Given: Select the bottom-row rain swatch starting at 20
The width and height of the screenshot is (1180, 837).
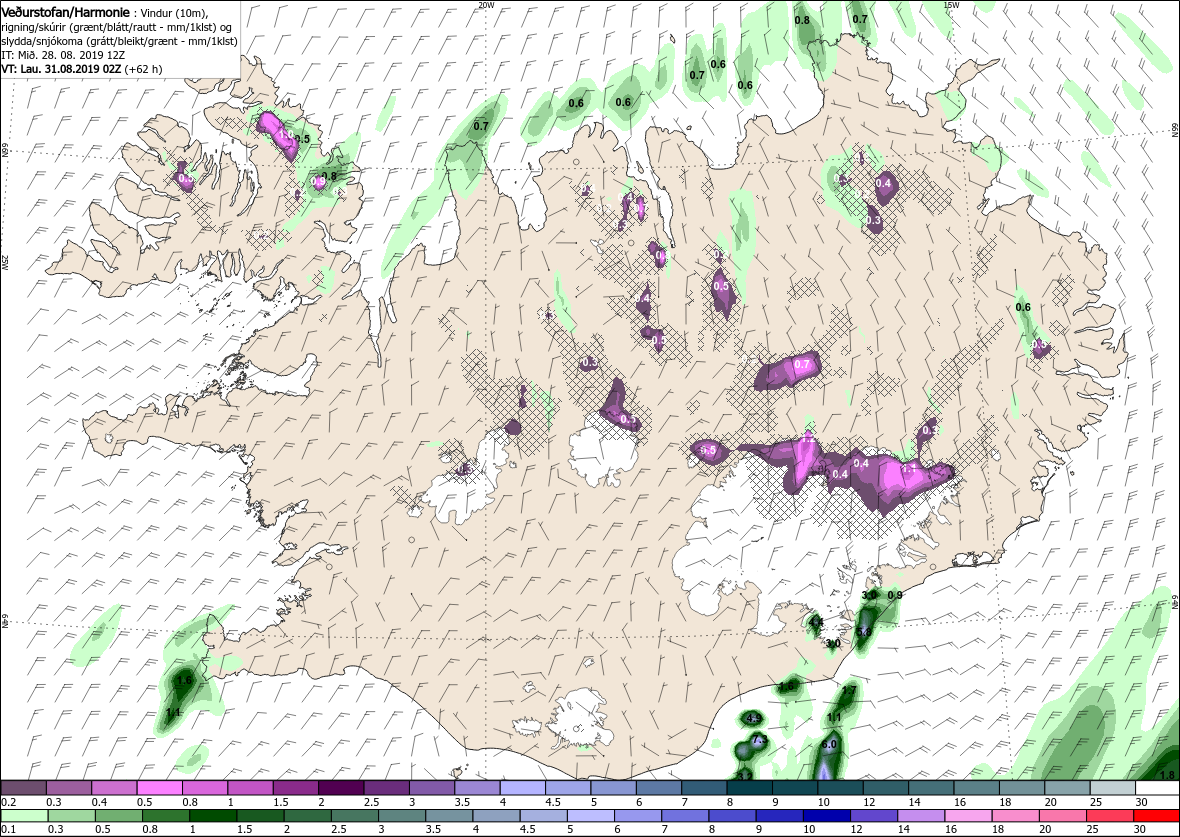Looking at the screenshot, I should (1061, 817).
